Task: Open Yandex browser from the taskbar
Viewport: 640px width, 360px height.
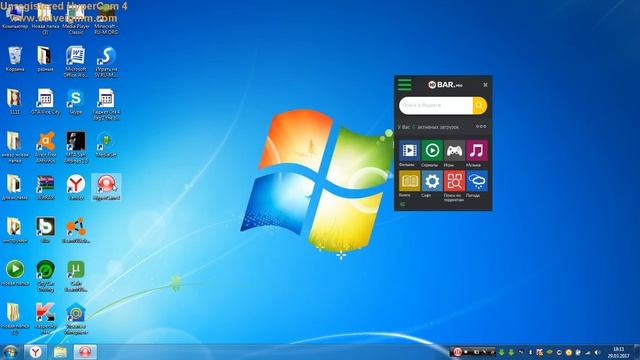Action: [36, 352]
